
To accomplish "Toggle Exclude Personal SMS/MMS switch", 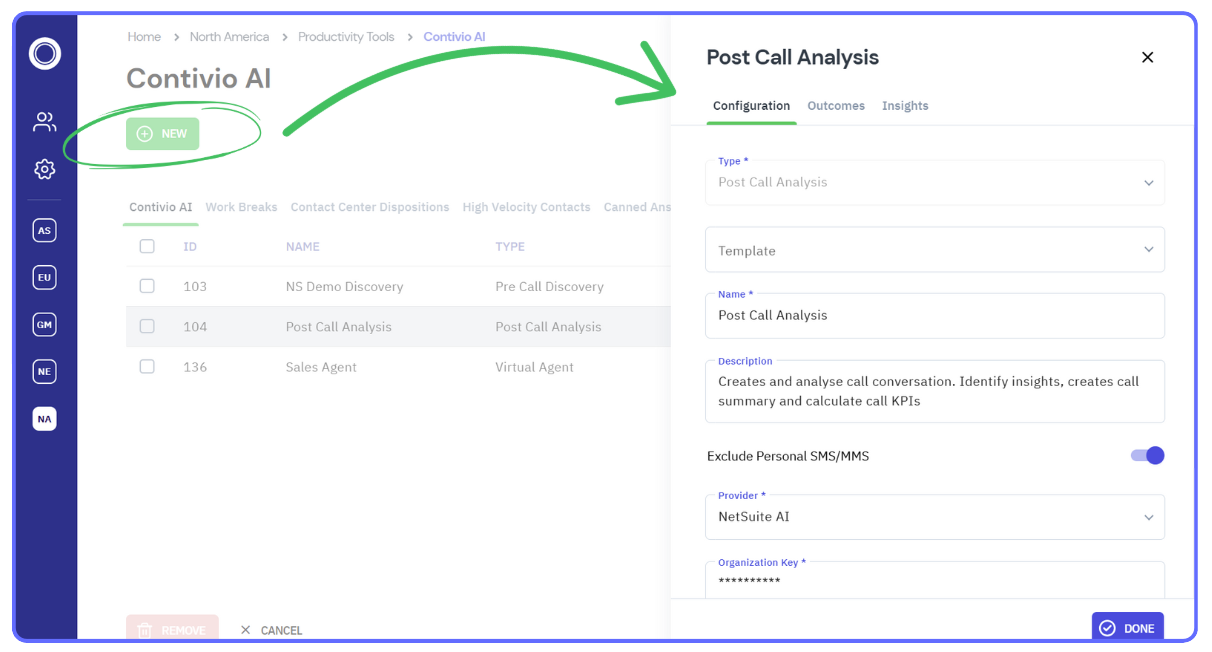I will click(x=1147, y=456).
